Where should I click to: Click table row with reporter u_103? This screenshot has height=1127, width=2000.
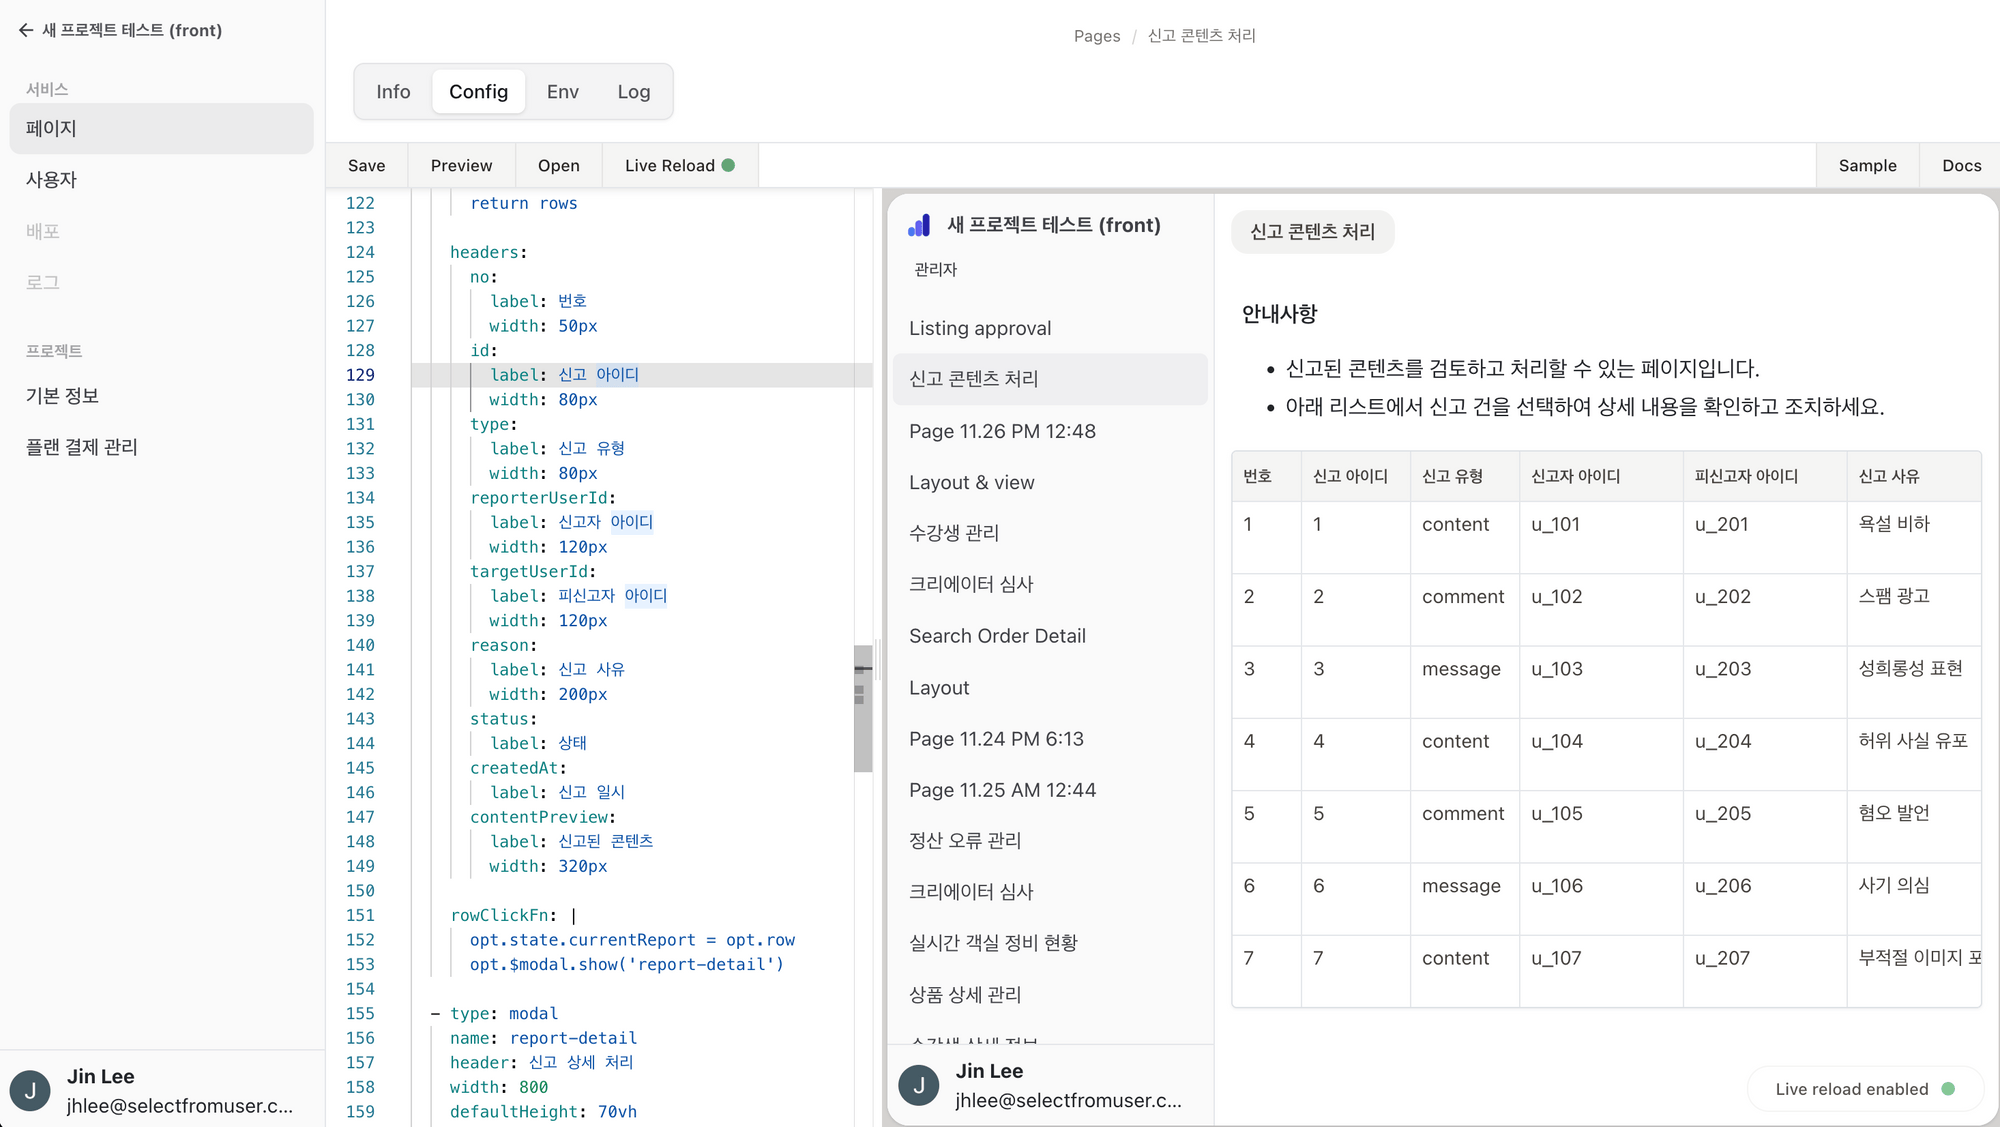click(x=1556, y=669)
